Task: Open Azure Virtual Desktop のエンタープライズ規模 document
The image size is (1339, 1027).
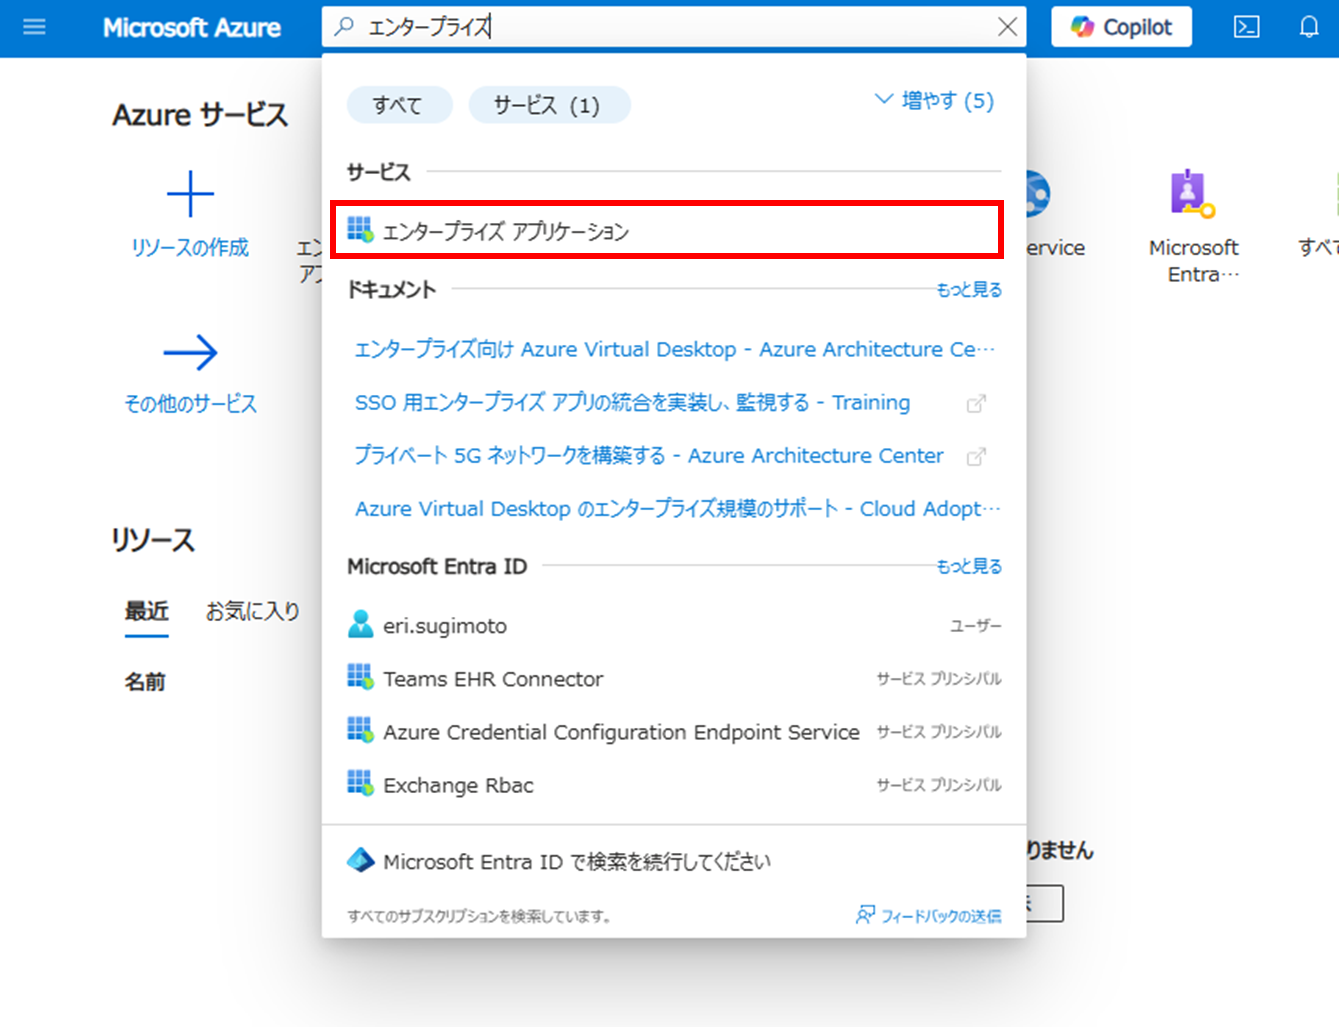Action: click(x=677, y=508)
